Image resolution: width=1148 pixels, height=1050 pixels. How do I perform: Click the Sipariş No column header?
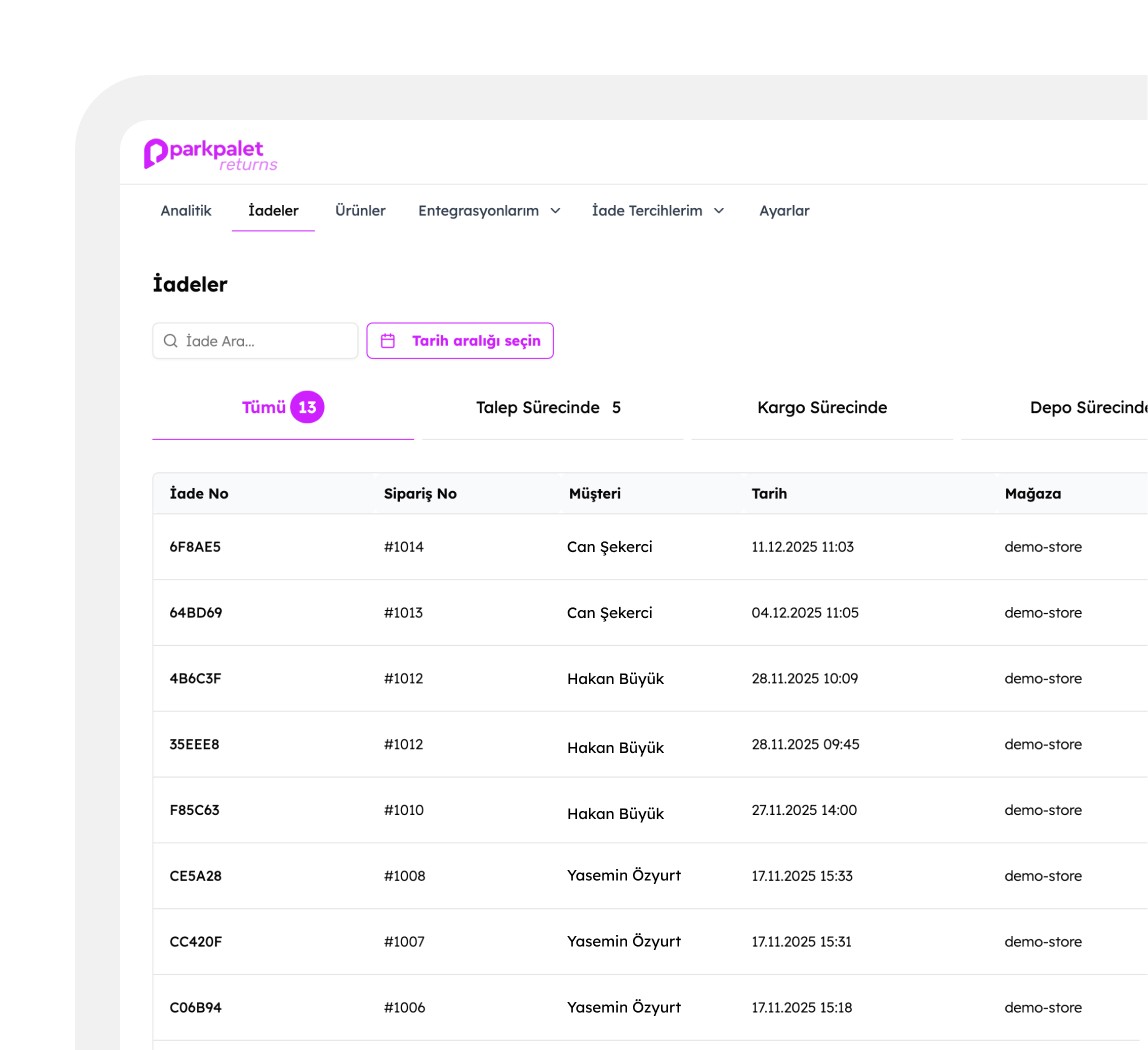pos(420,494)
